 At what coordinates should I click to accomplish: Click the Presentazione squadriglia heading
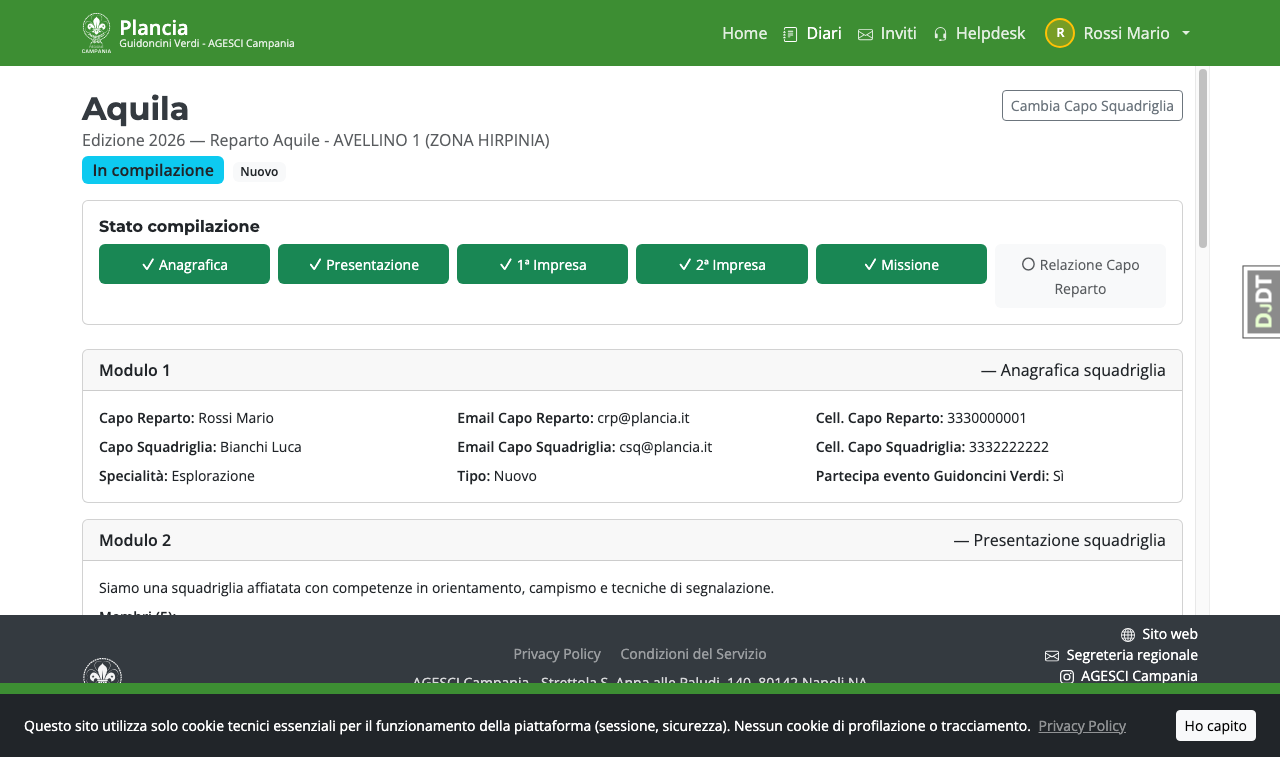pos(1060,540)
